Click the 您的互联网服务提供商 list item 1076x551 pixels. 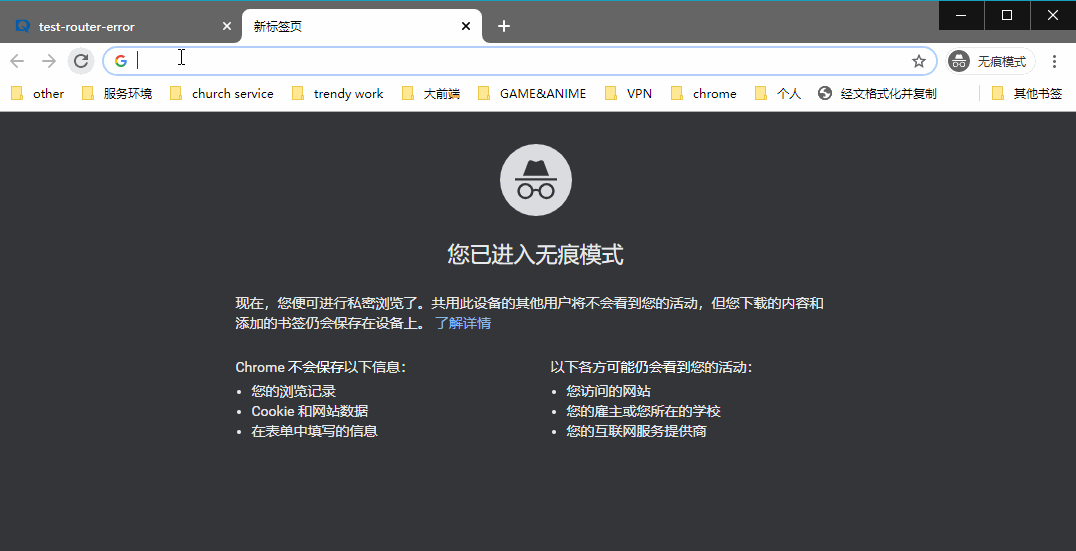pyautogui.click(x=636, y=431)
